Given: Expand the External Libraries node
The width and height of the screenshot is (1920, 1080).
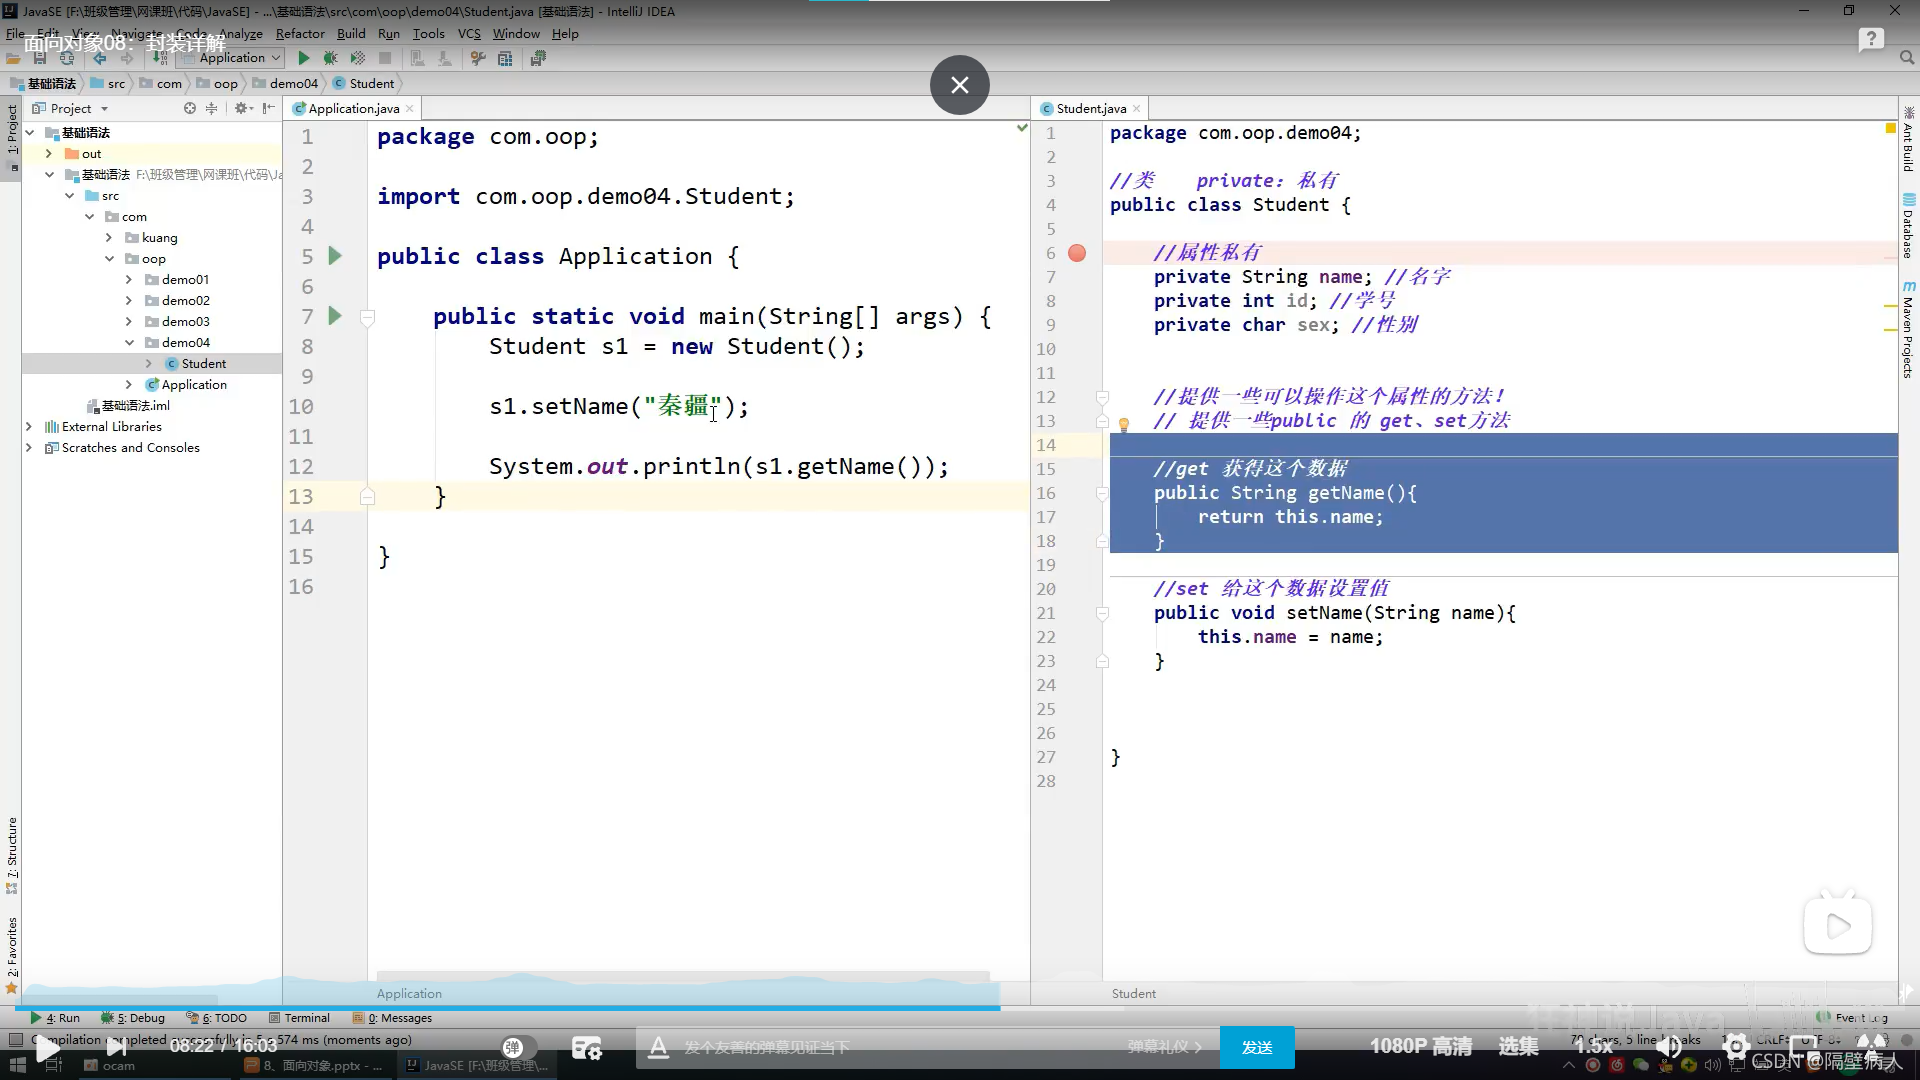Looking at the screenshot, I should coord(29,427).
